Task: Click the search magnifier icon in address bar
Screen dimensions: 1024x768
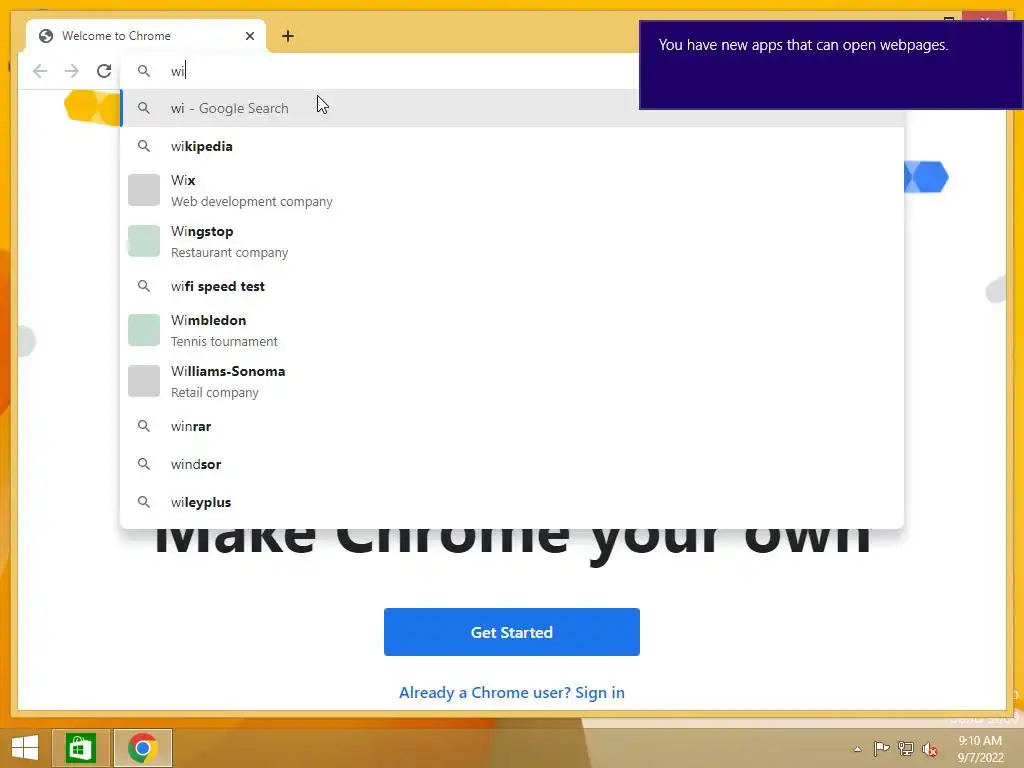Action: tap(144, 71)
